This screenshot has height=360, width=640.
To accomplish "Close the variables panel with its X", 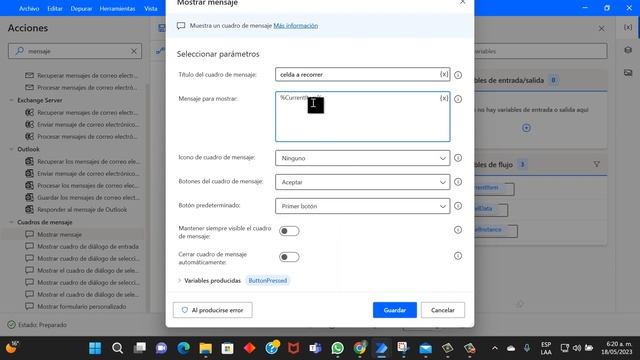I will [x=601, y=29].
